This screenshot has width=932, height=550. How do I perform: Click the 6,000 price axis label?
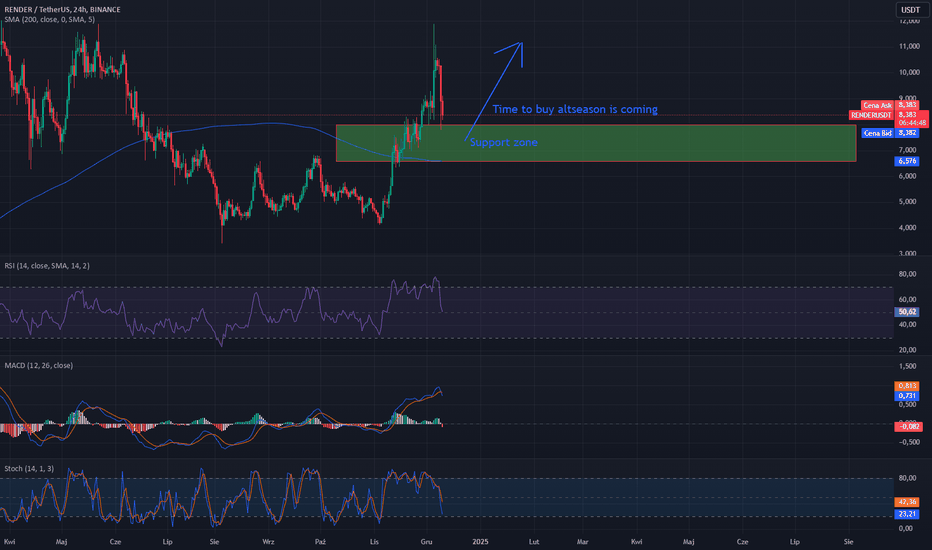point(909,176)
